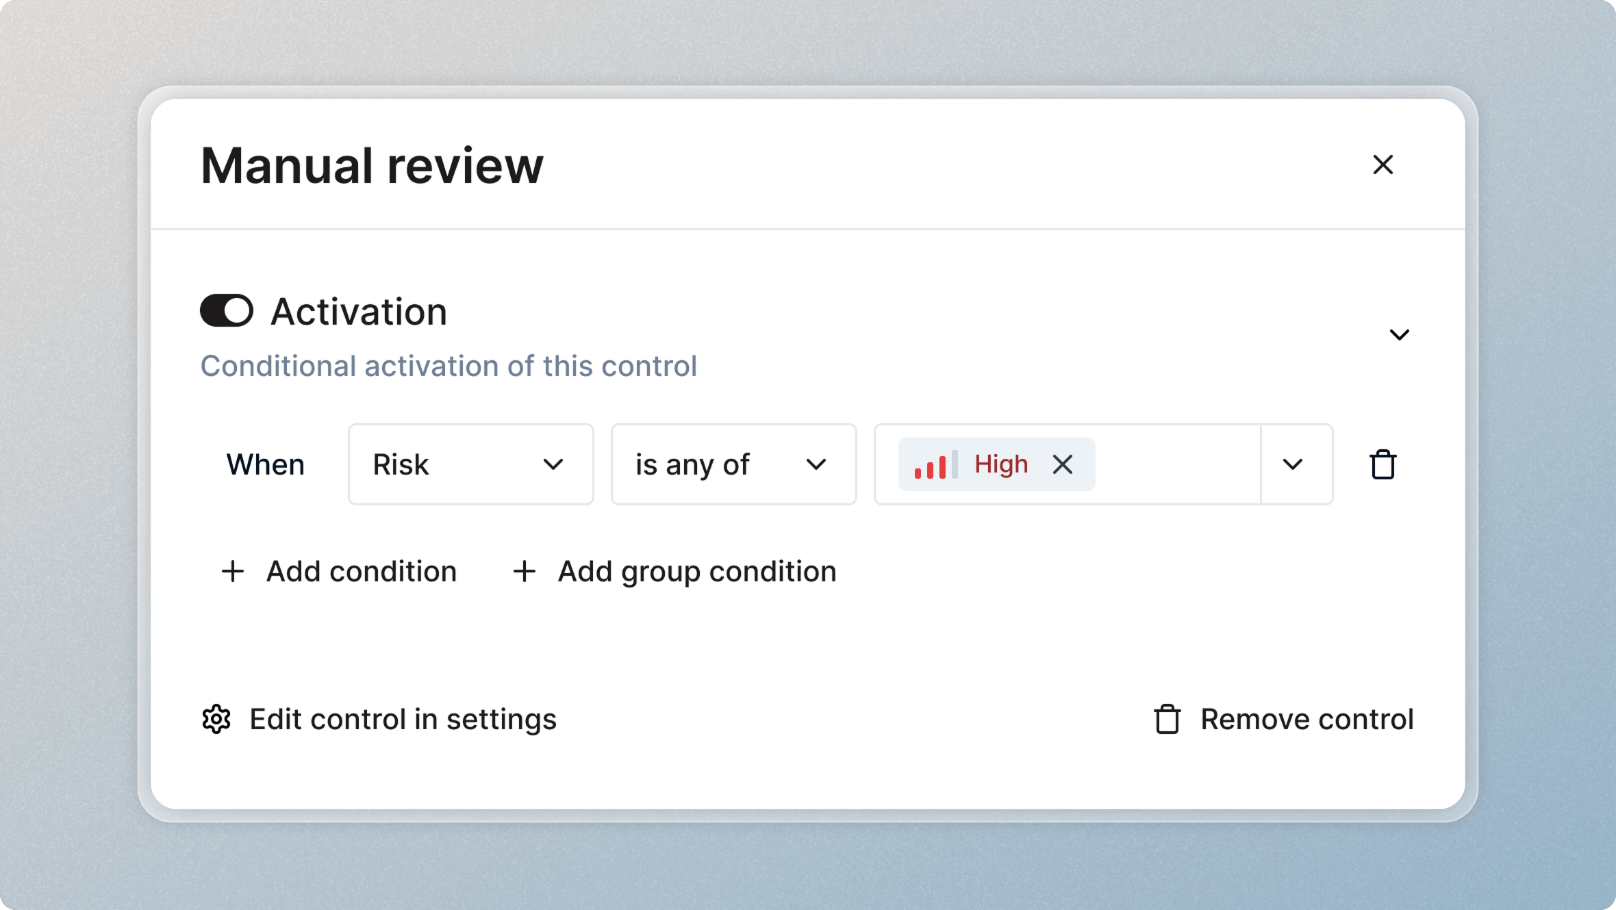Click Add condition
The image size is (1616, 910).
(x=339, y=571)
